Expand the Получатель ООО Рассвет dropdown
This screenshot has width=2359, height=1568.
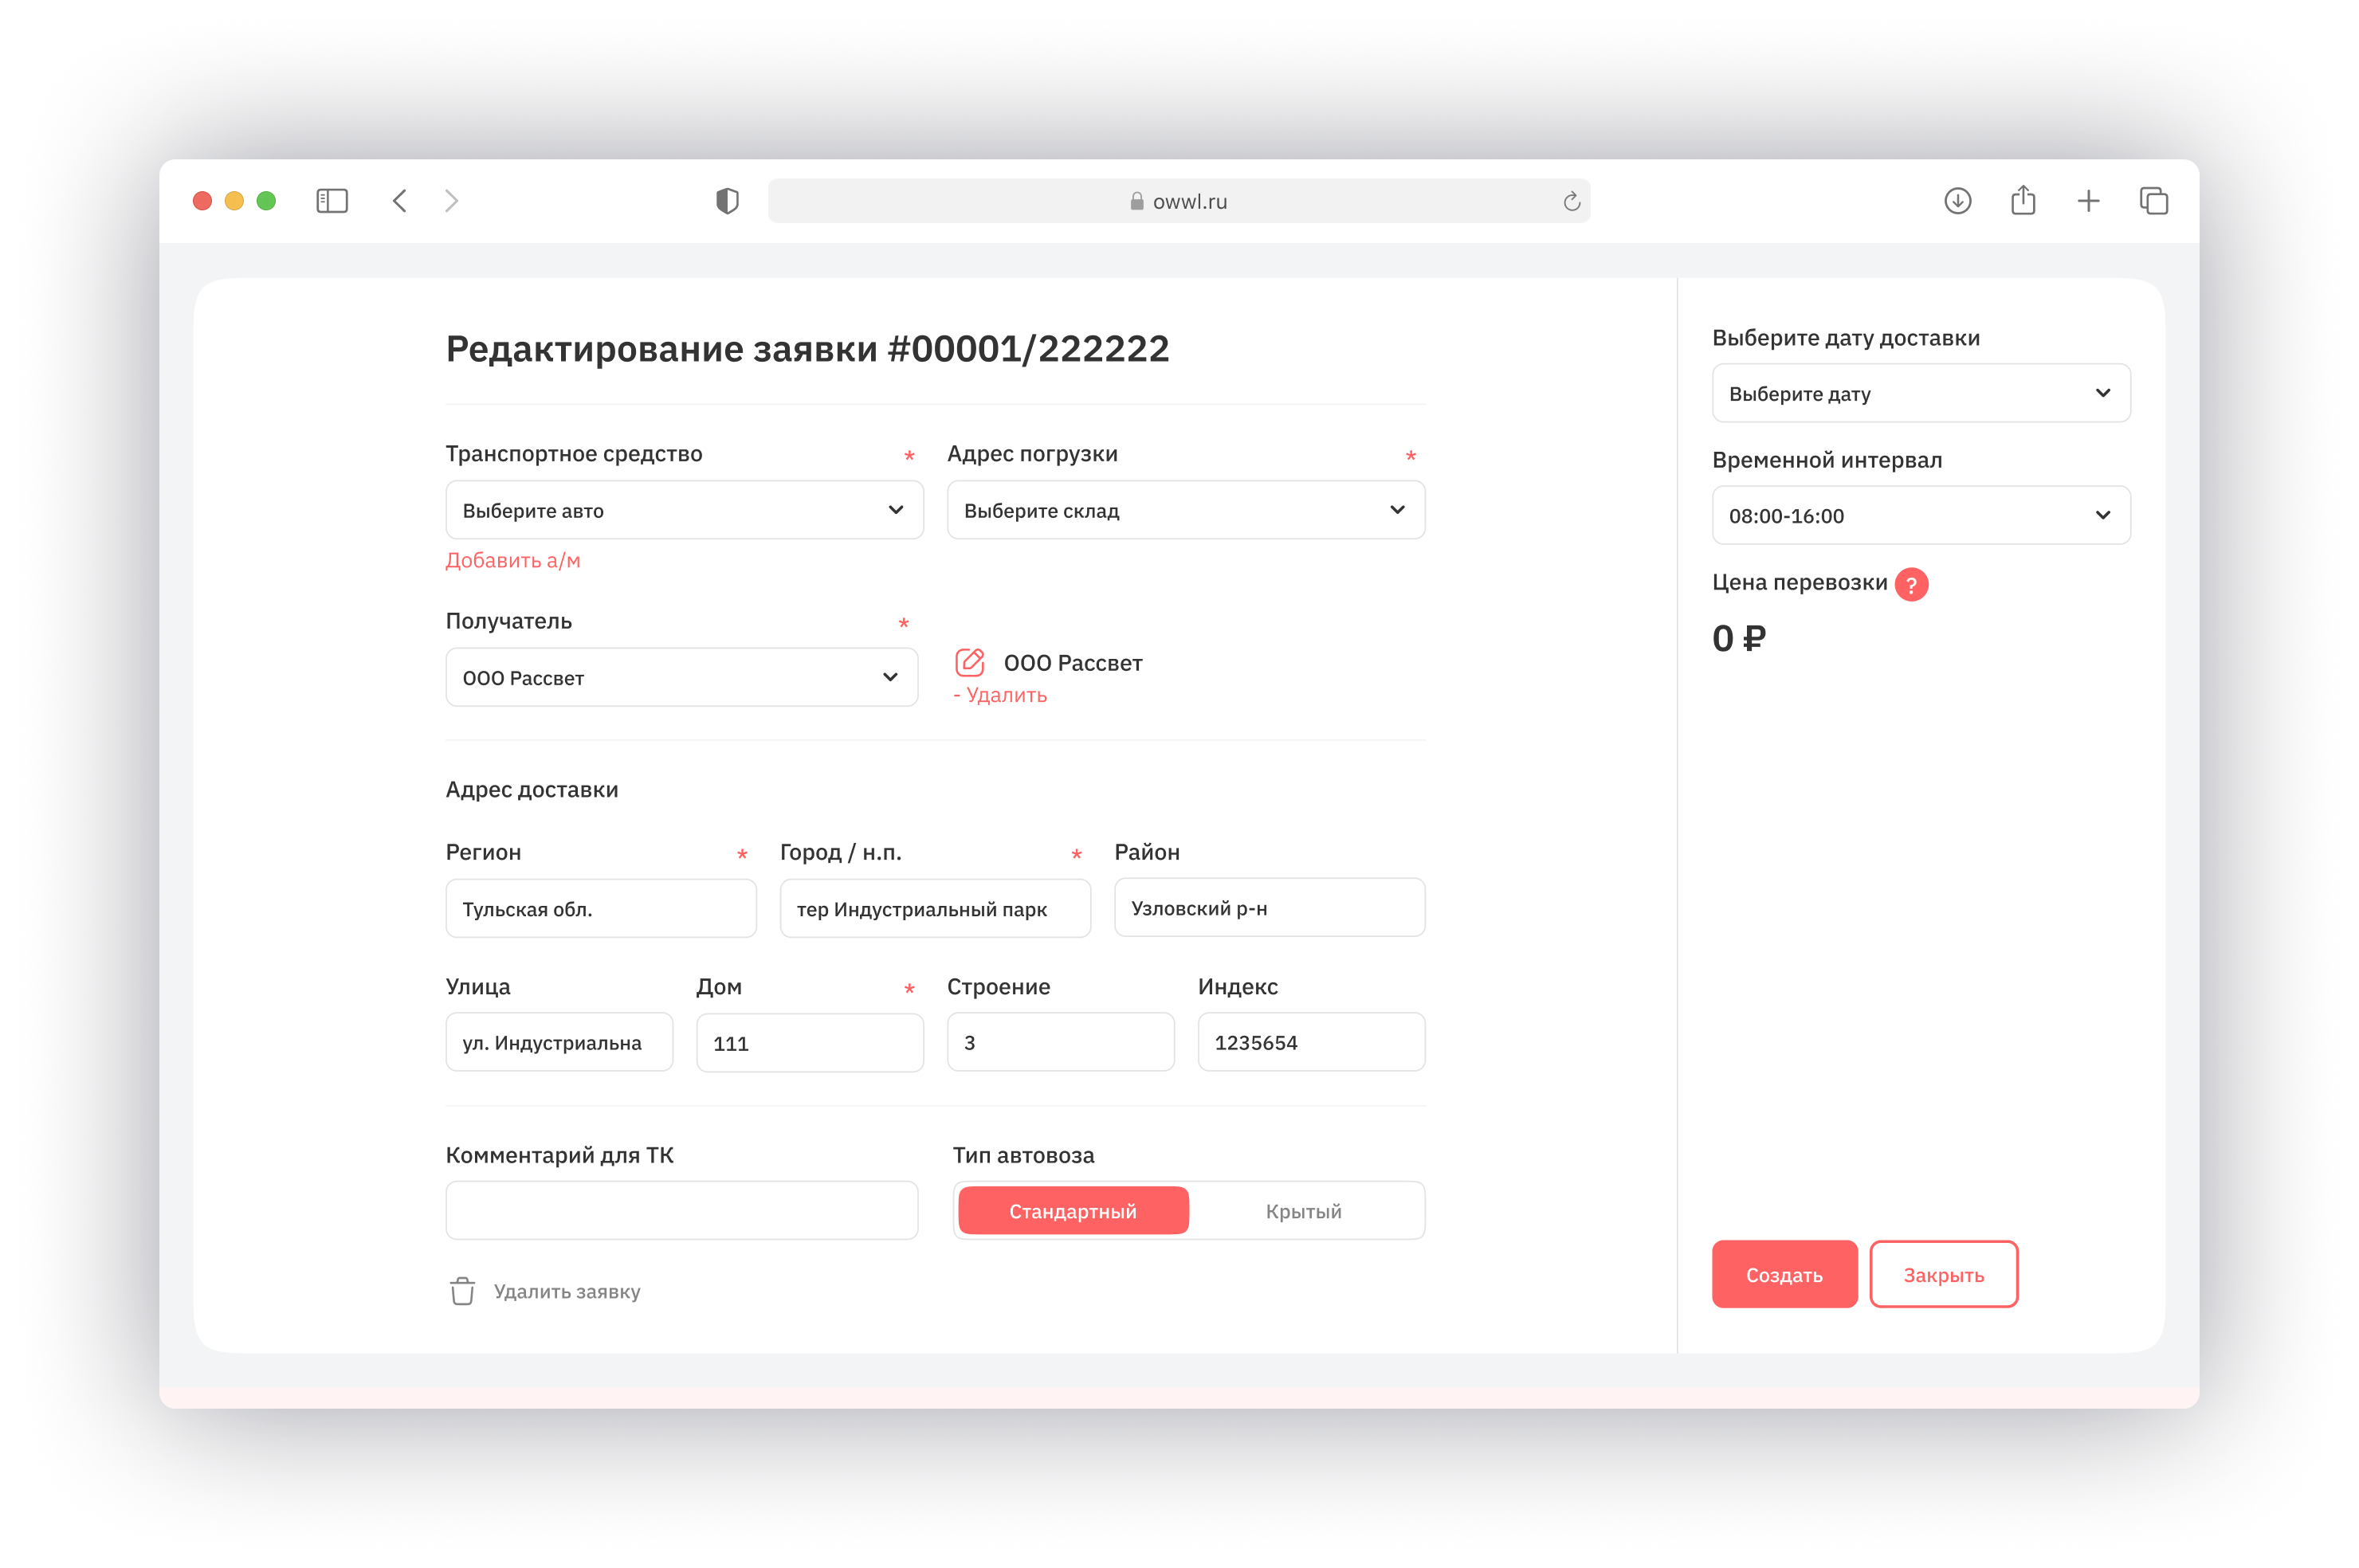(x=681, y=677)
